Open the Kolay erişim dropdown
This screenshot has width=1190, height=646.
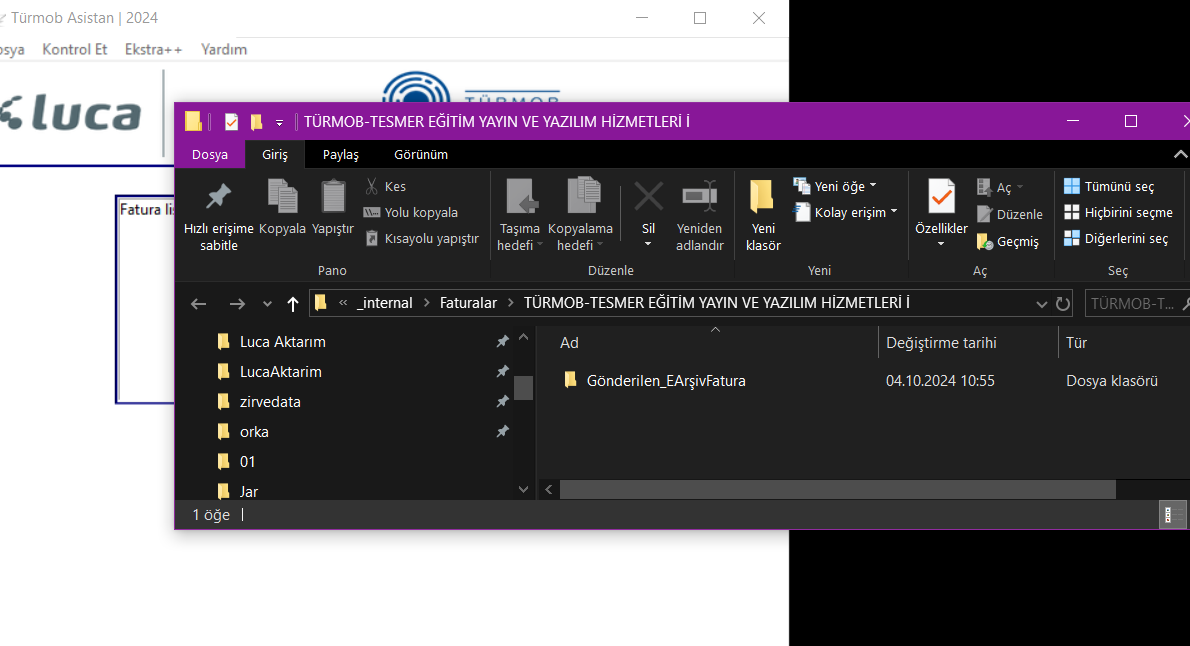pos(845,213)
